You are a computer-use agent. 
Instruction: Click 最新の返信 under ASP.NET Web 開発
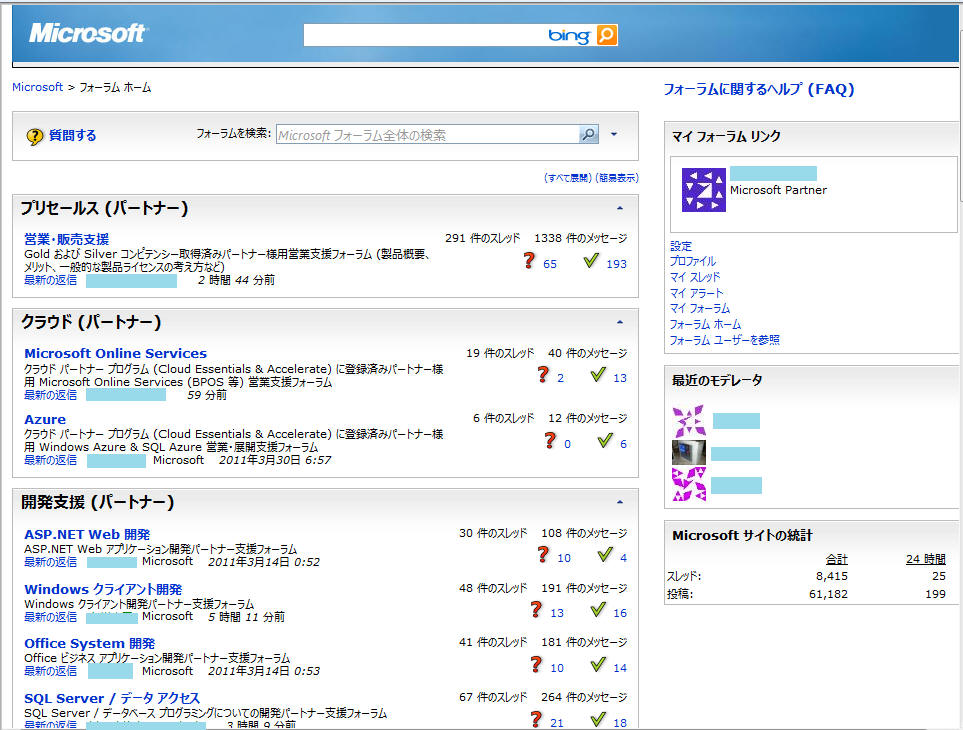(50, 562)
